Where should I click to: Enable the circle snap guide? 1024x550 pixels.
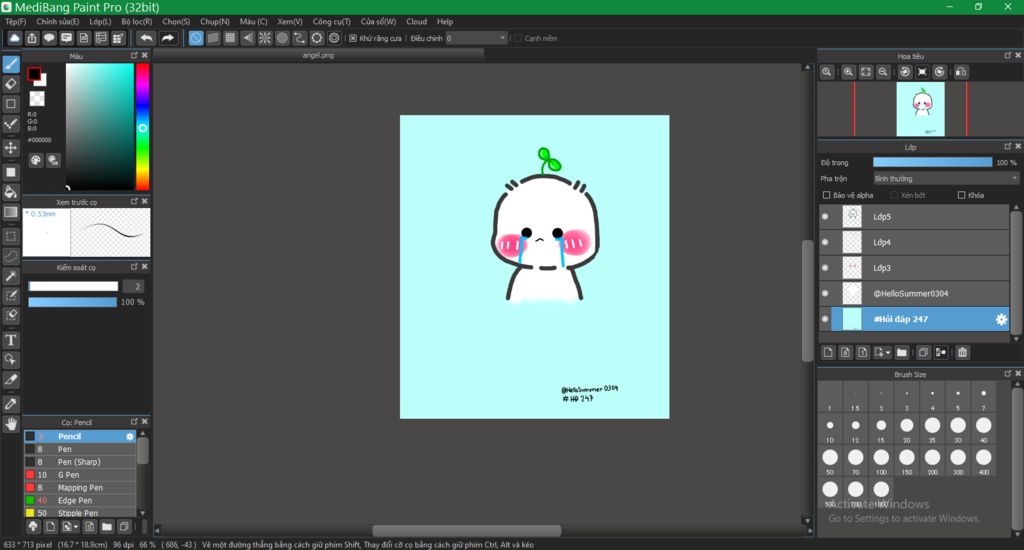tap(282, 39)
